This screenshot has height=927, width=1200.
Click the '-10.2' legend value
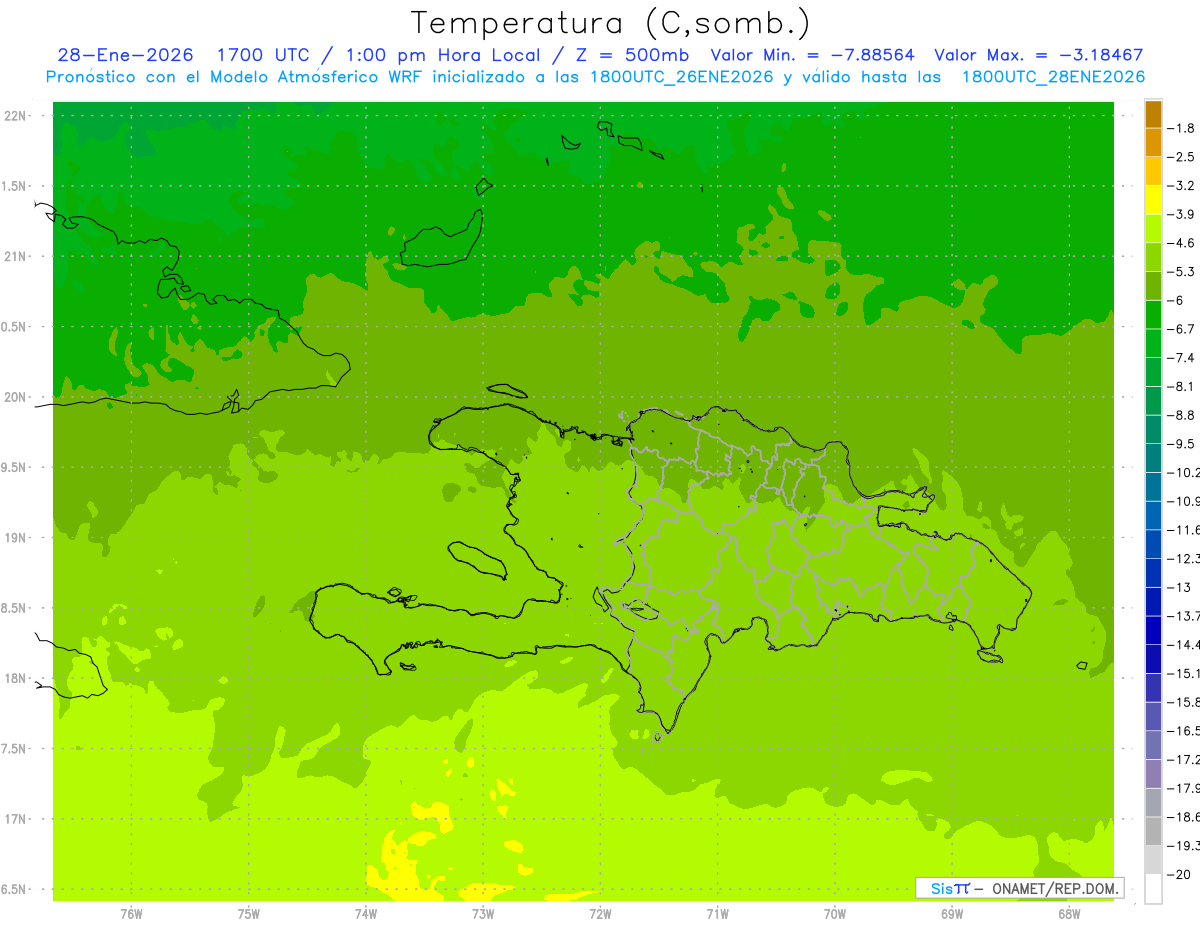tap(1183, 473)
